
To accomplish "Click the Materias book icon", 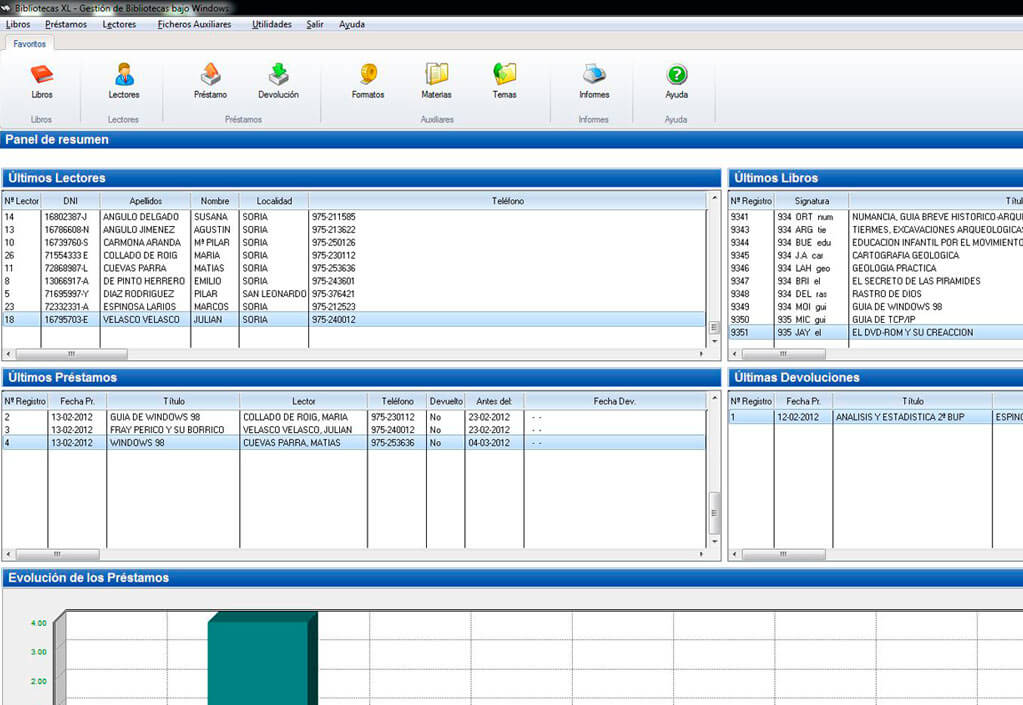I will 436,75.
